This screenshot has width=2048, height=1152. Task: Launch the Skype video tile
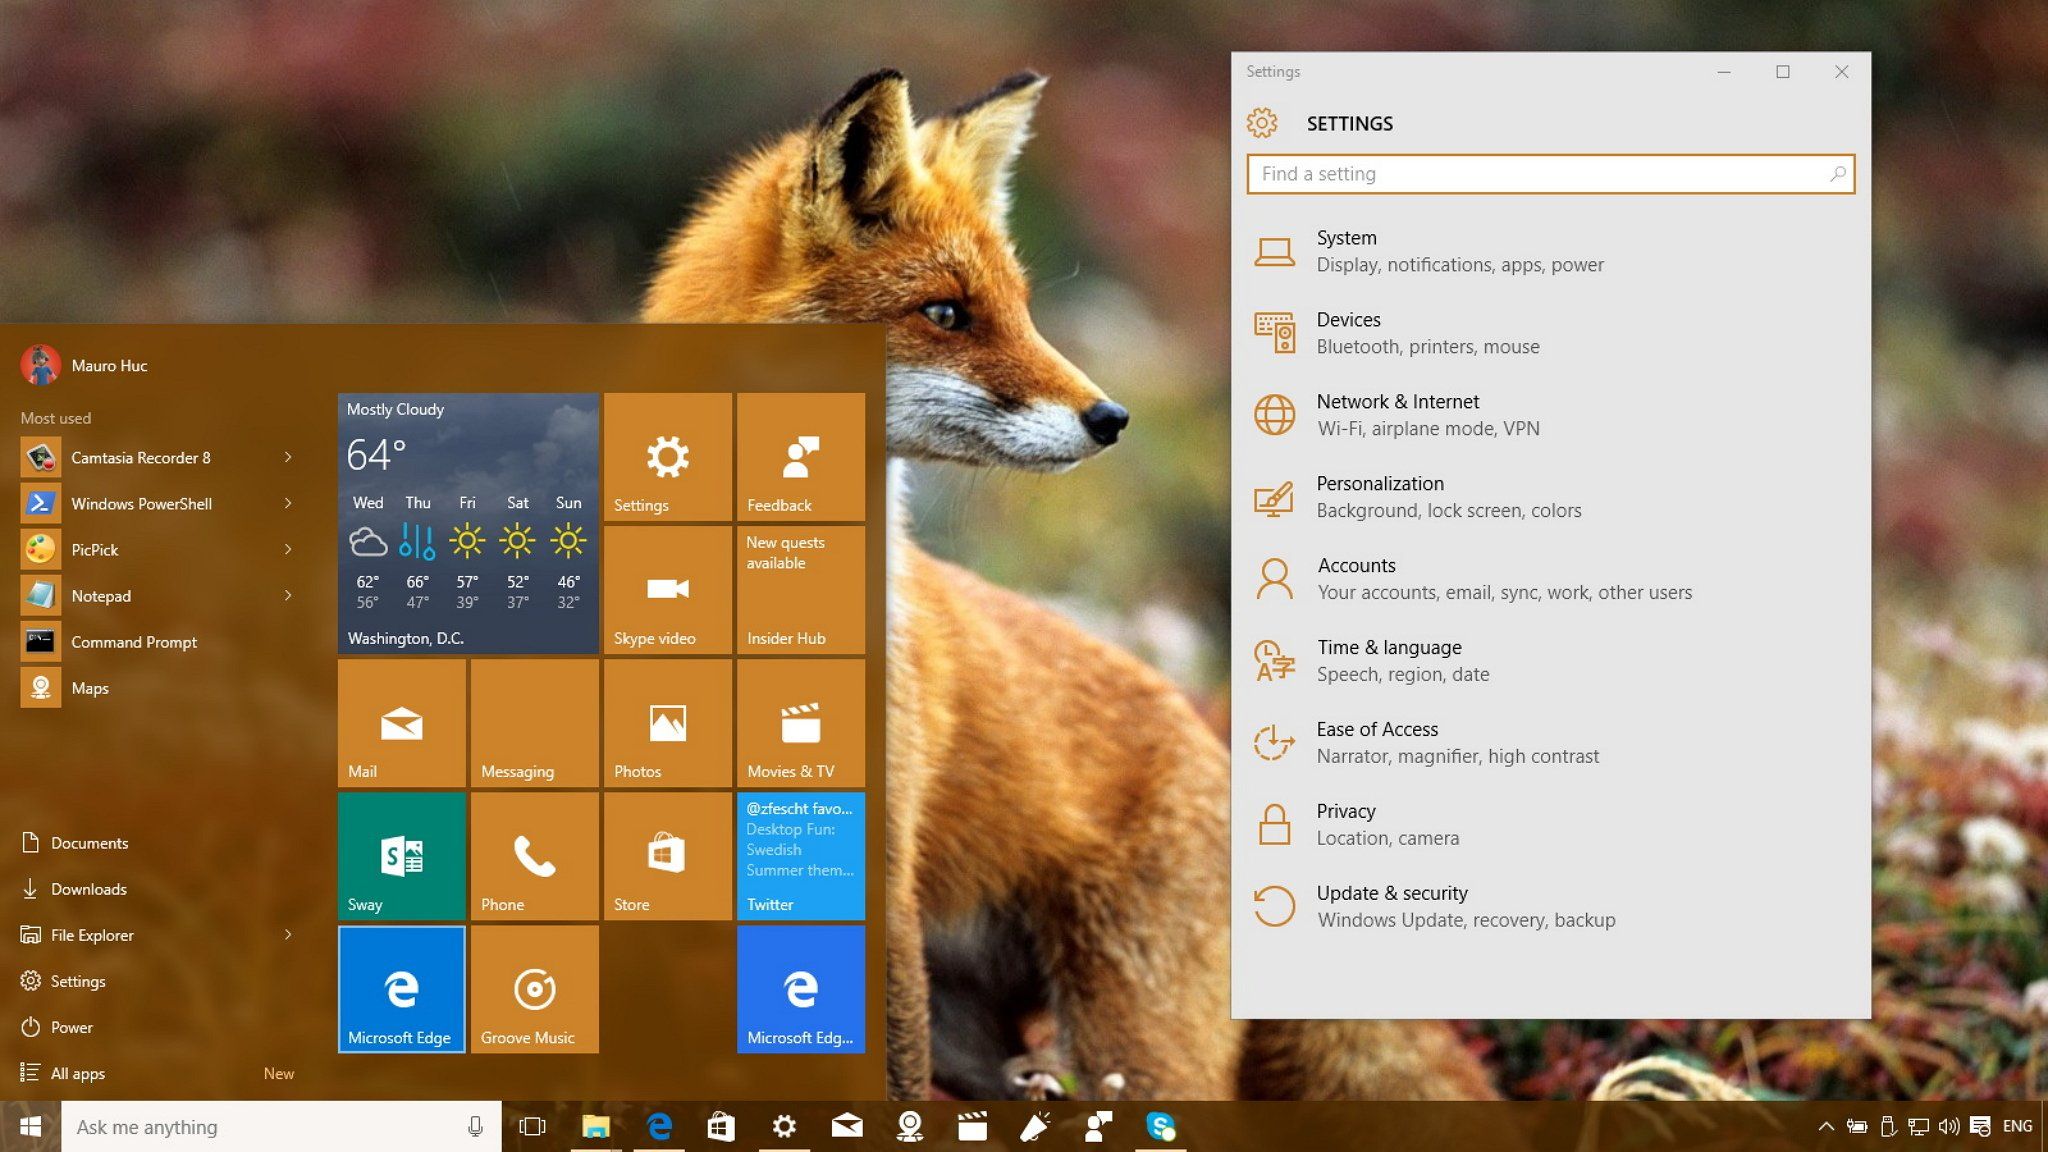667,590
